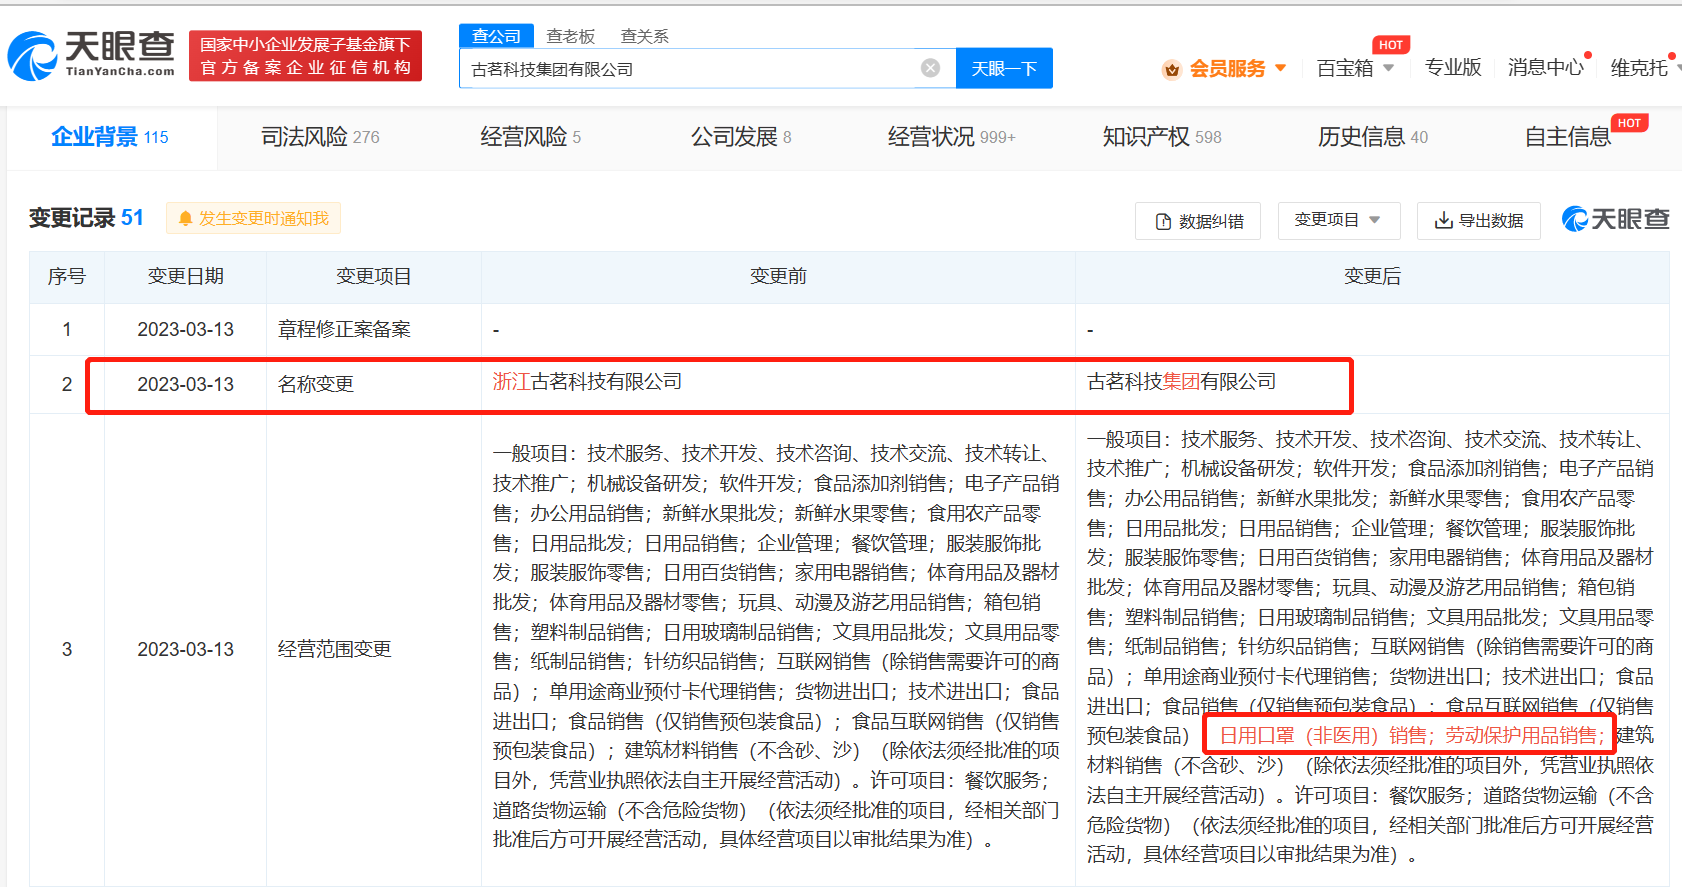
Task: Open the 消息中心 link
Action: click(1545, 68)
